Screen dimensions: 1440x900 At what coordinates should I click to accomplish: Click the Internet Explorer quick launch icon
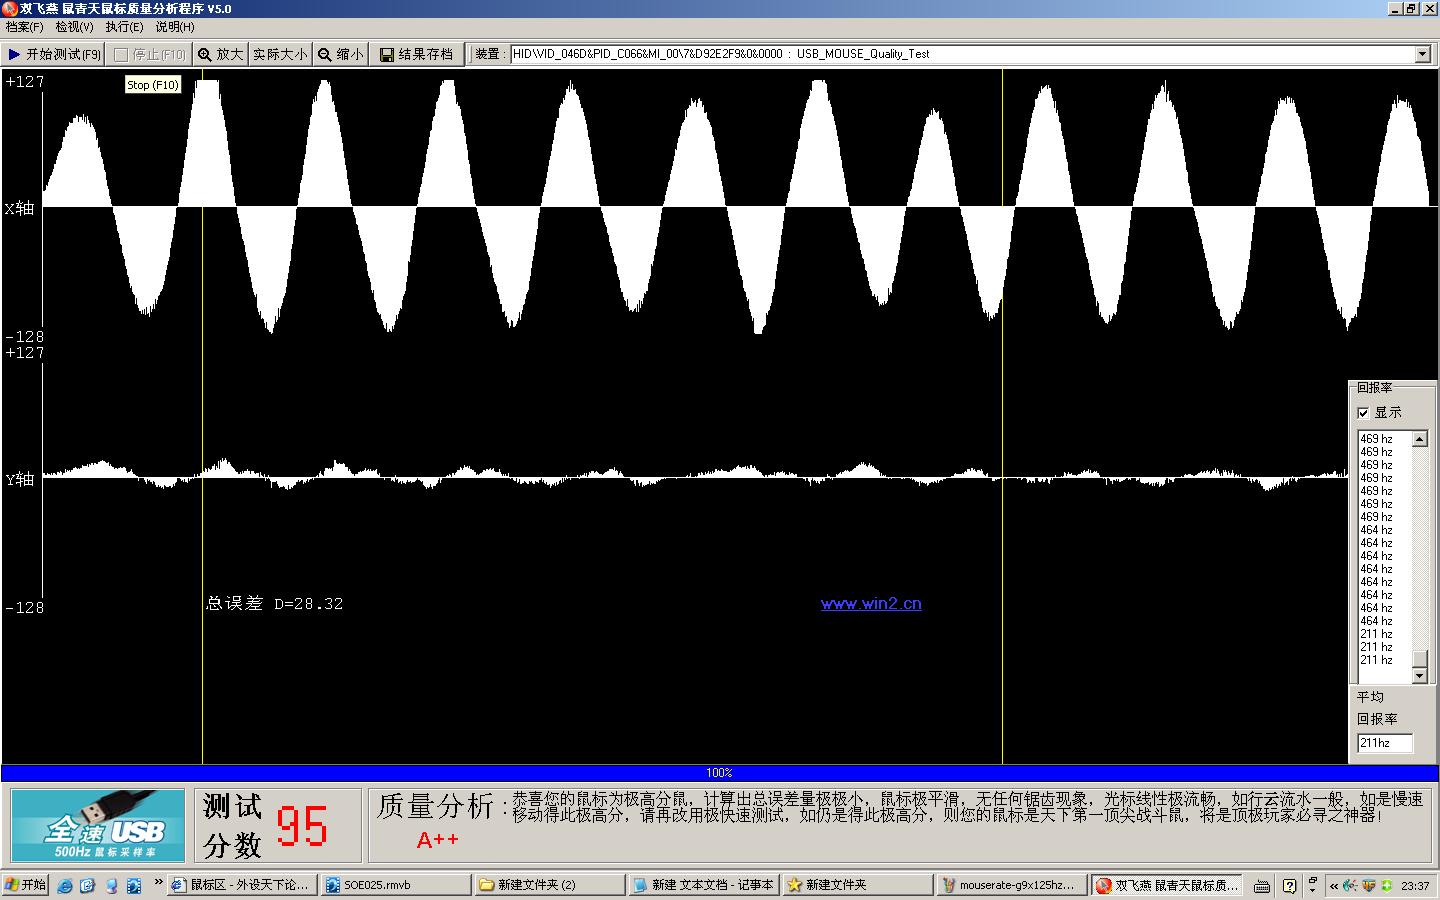[65, 885]
